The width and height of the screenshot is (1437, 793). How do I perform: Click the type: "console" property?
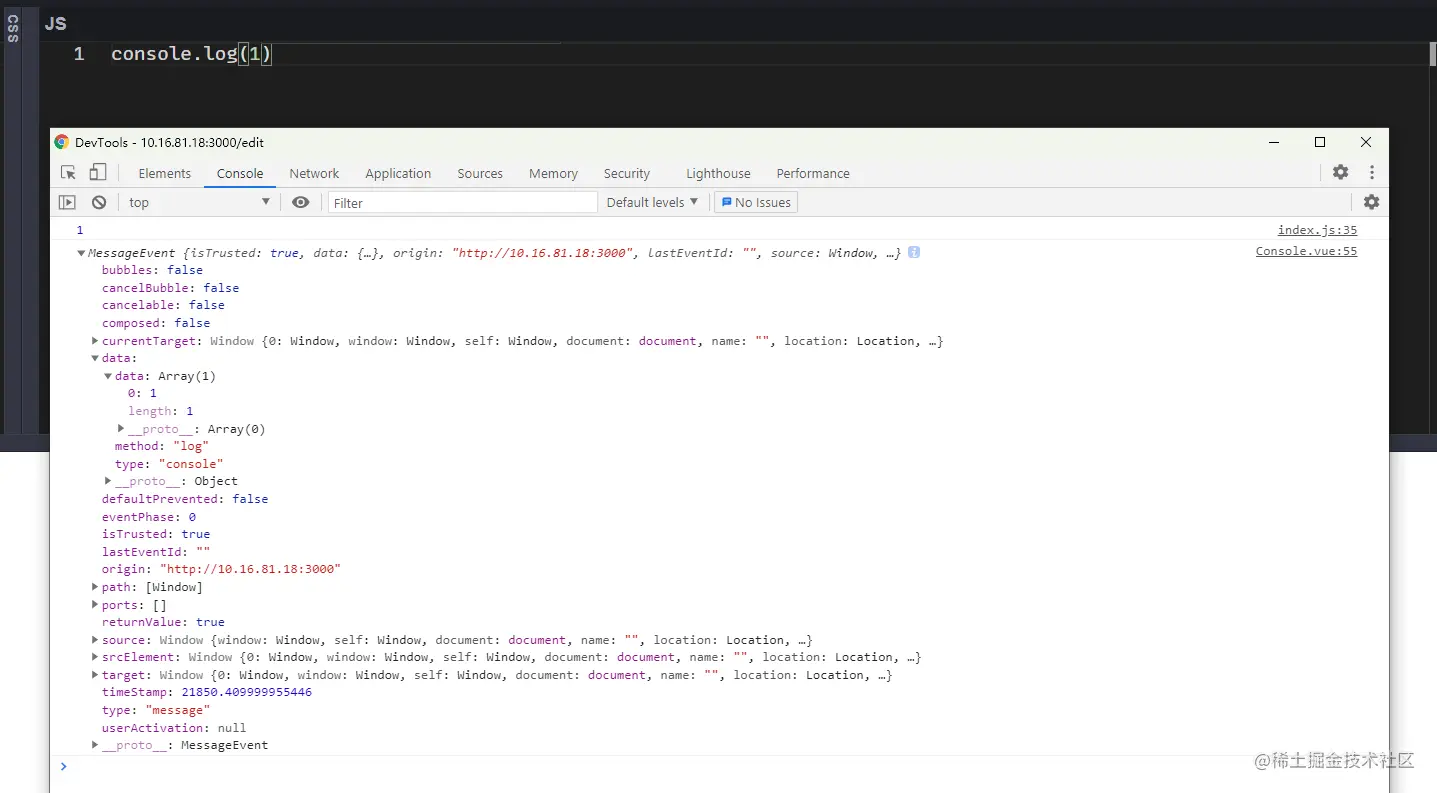click(169, 464)
